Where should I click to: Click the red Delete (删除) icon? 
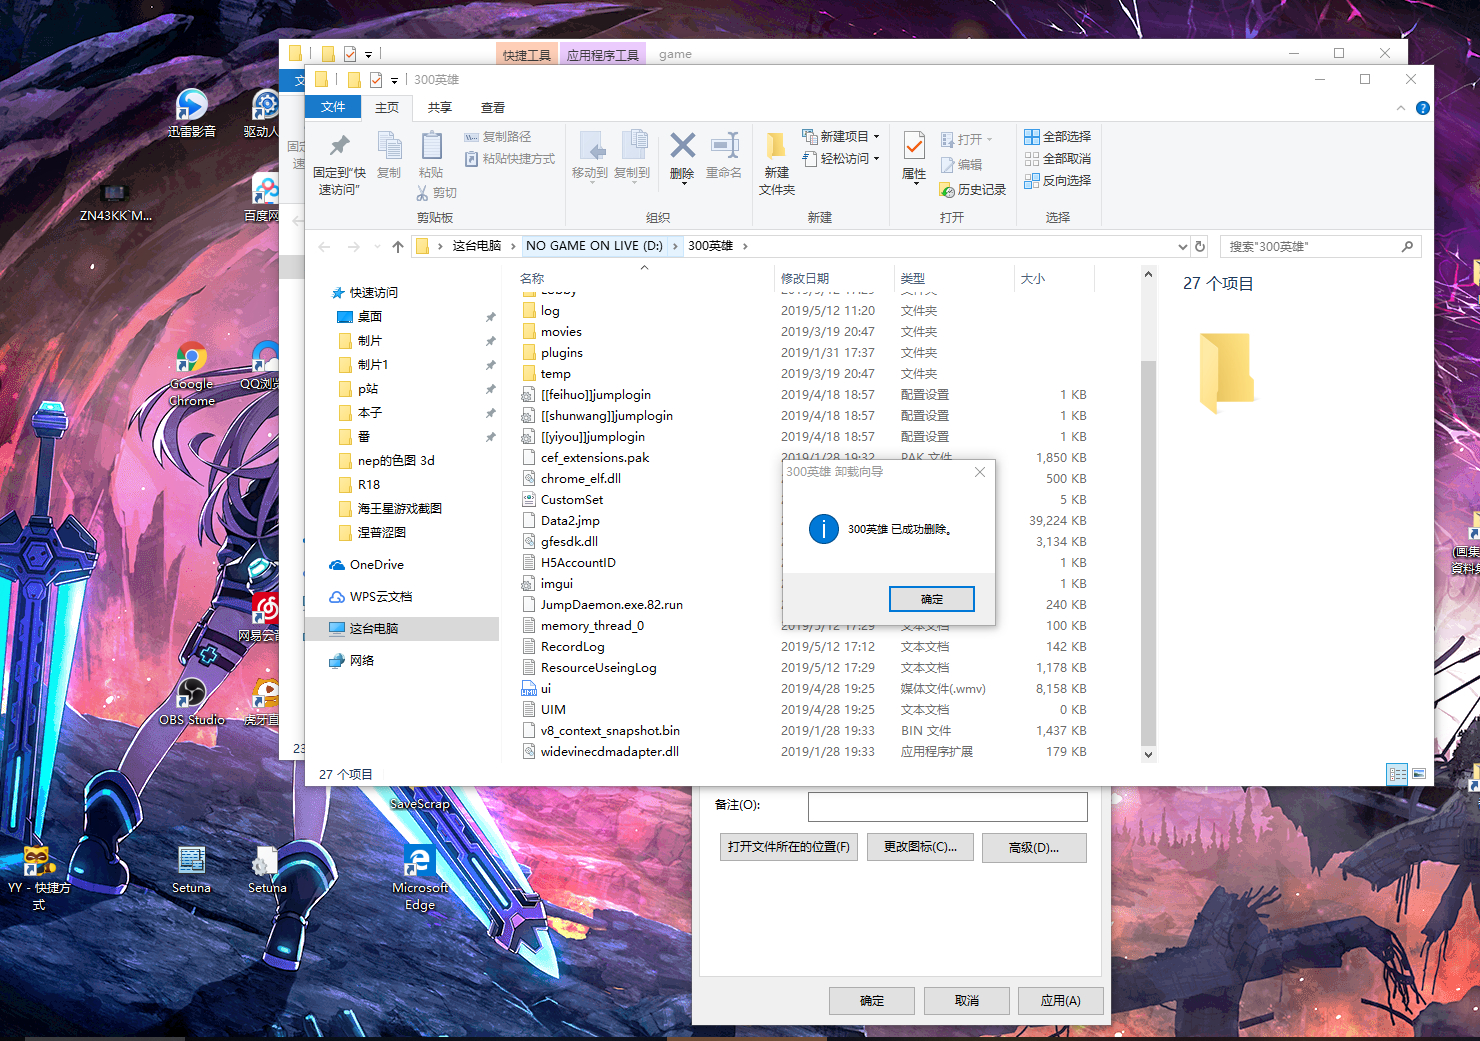tap(682, 146)
